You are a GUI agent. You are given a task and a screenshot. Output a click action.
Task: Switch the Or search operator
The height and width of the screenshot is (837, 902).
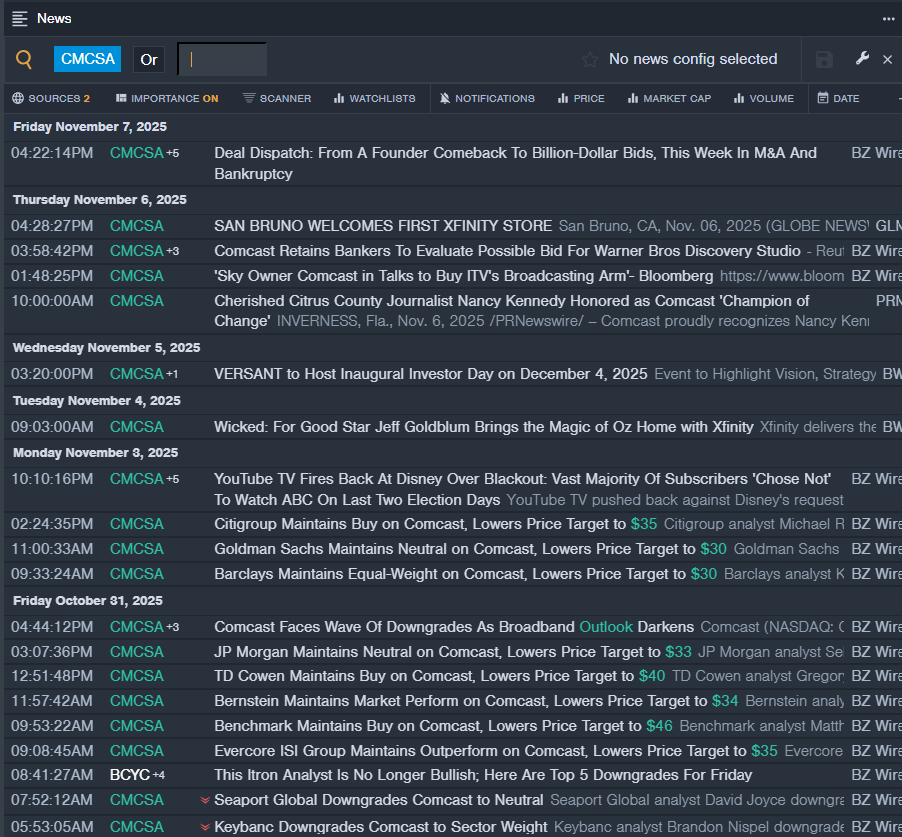pos(149,60)
